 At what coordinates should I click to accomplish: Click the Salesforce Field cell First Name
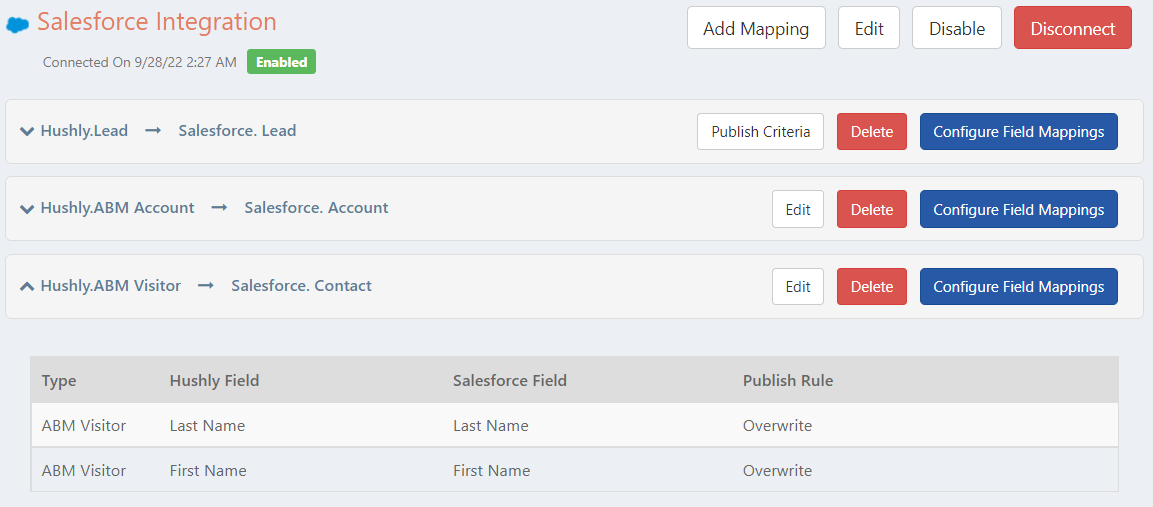tap(491, 470)
